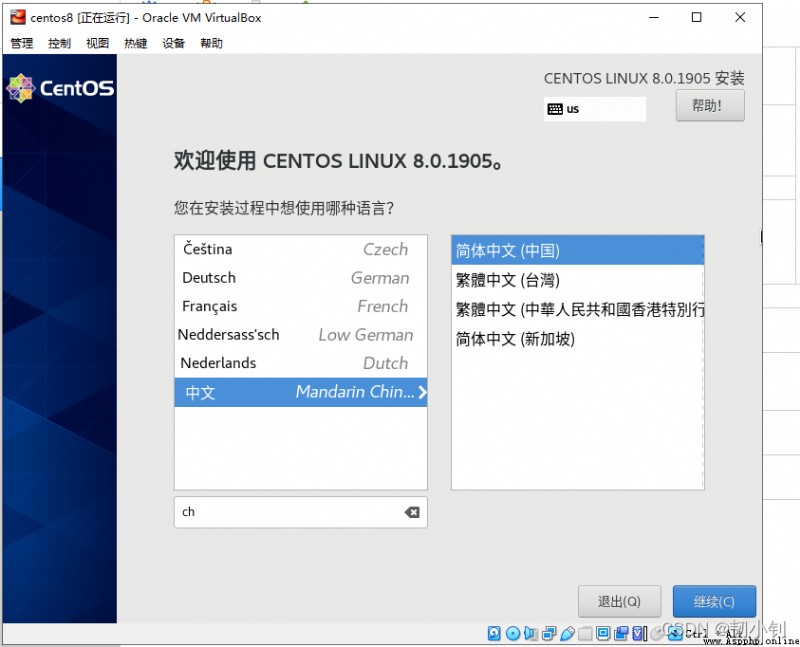Image resolution: width=800 pixels, height=647 pixels.
Task: Click the CentOS logo in sidebar
Action: 60,88
